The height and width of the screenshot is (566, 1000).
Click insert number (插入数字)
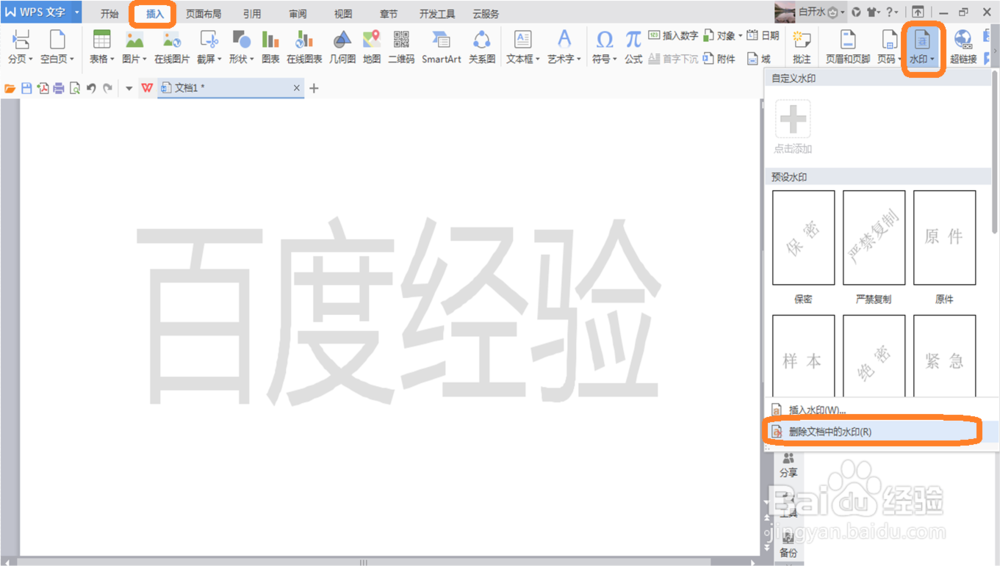coord(673,36)
